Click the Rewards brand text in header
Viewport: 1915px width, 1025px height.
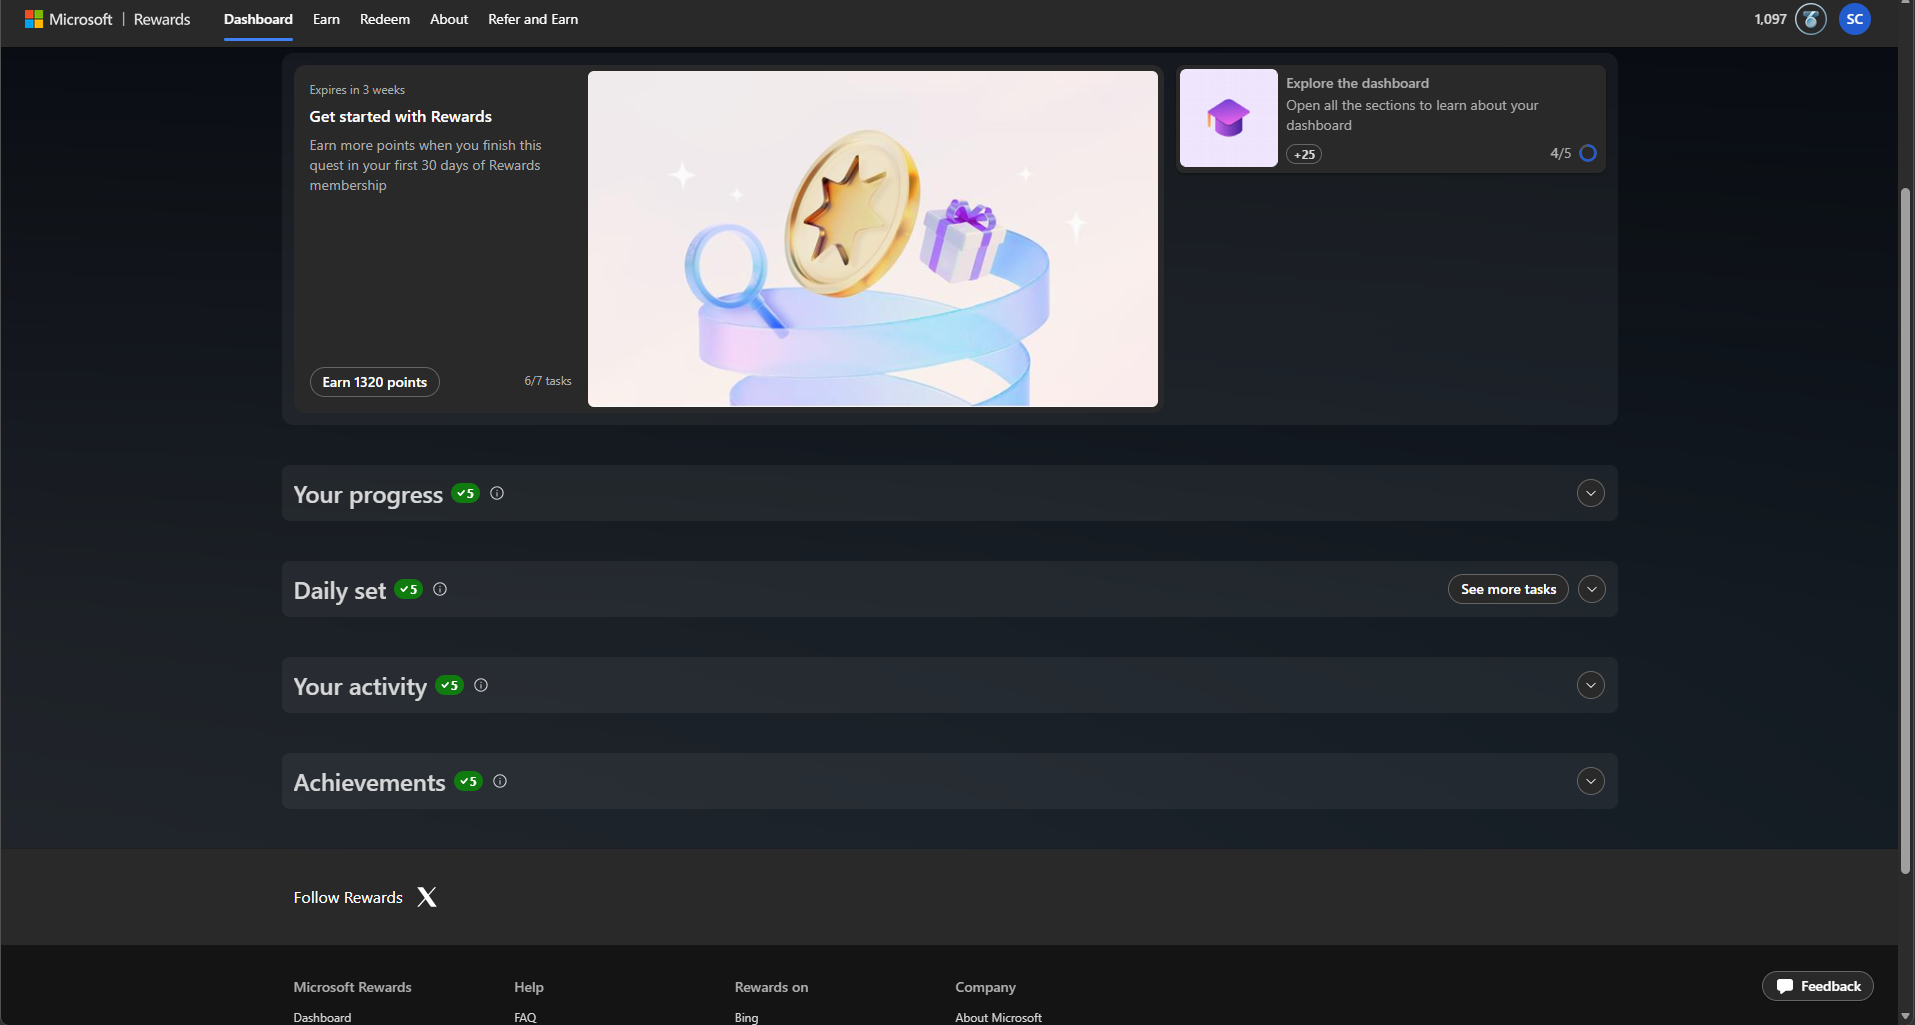[x=162, y=19]
